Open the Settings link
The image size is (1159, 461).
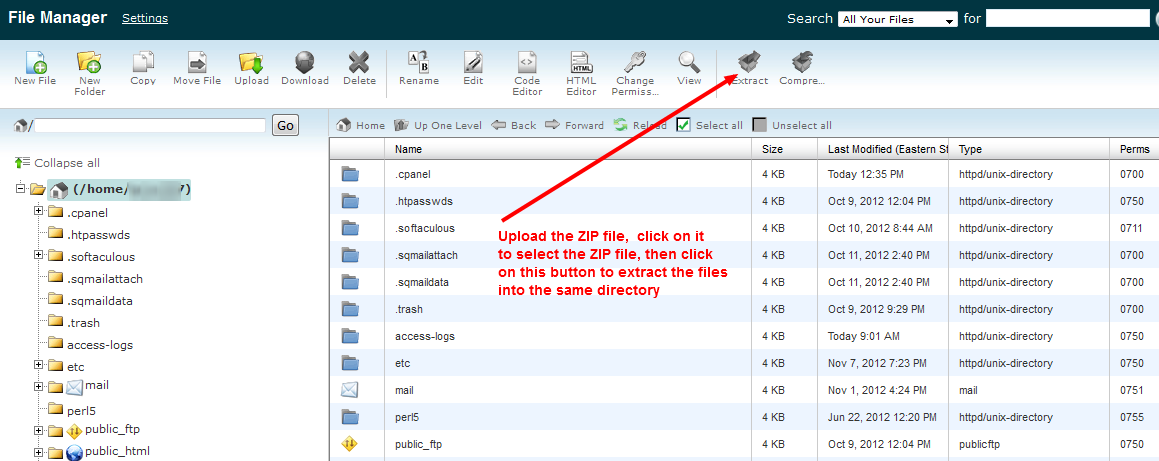[x=145, y=18]
